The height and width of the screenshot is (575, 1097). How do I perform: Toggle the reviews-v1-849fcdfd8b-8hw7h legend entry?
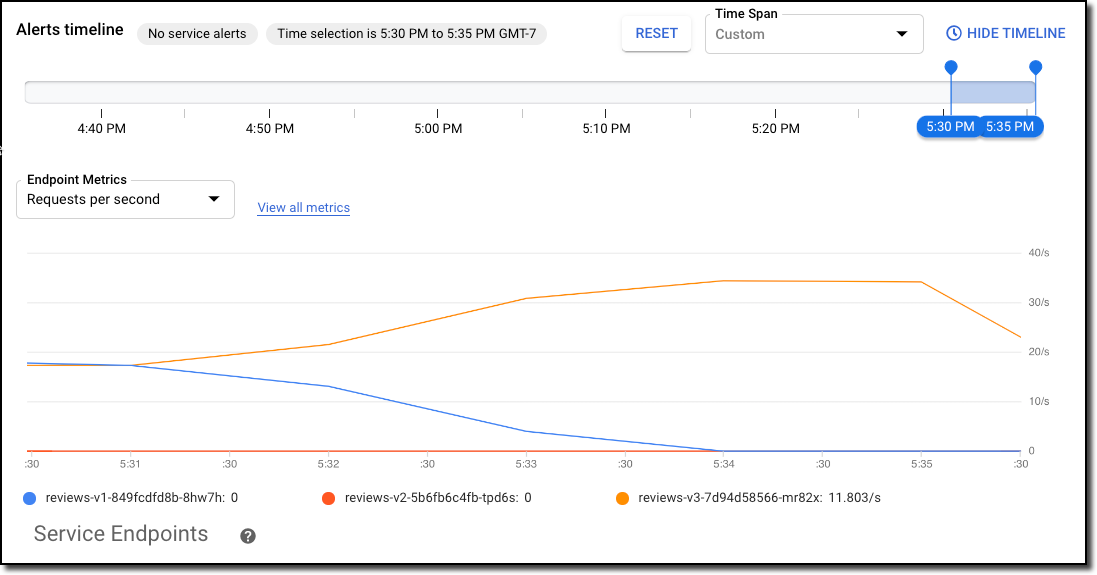(x=131, y=498)
